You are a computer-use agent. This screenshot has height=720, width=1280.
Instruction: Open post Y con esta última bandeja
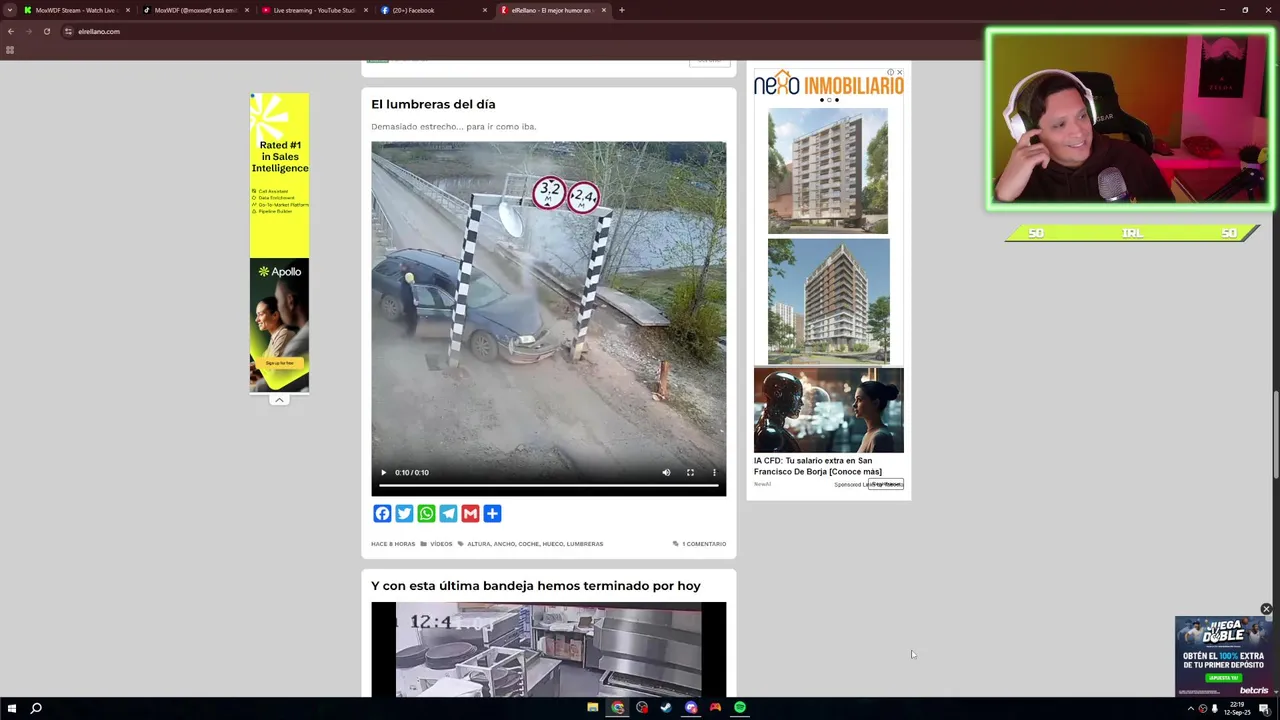[536, 586]
